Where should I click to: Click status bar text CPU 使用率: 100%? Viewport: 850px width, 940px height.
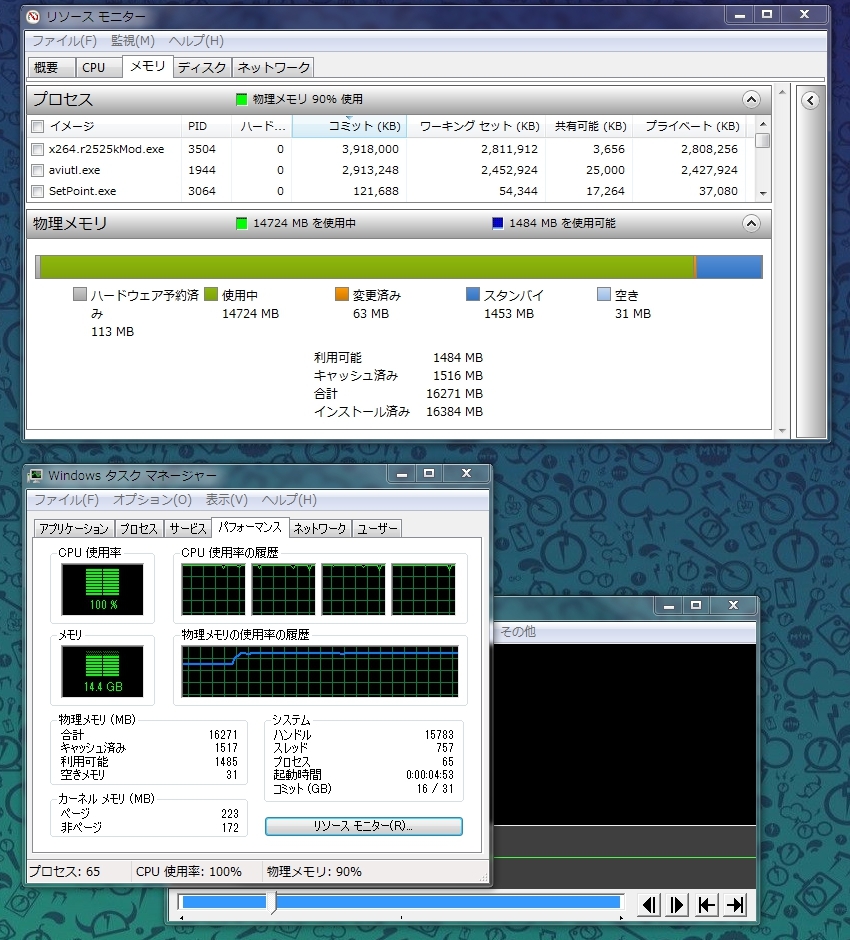tap(189, 872)
